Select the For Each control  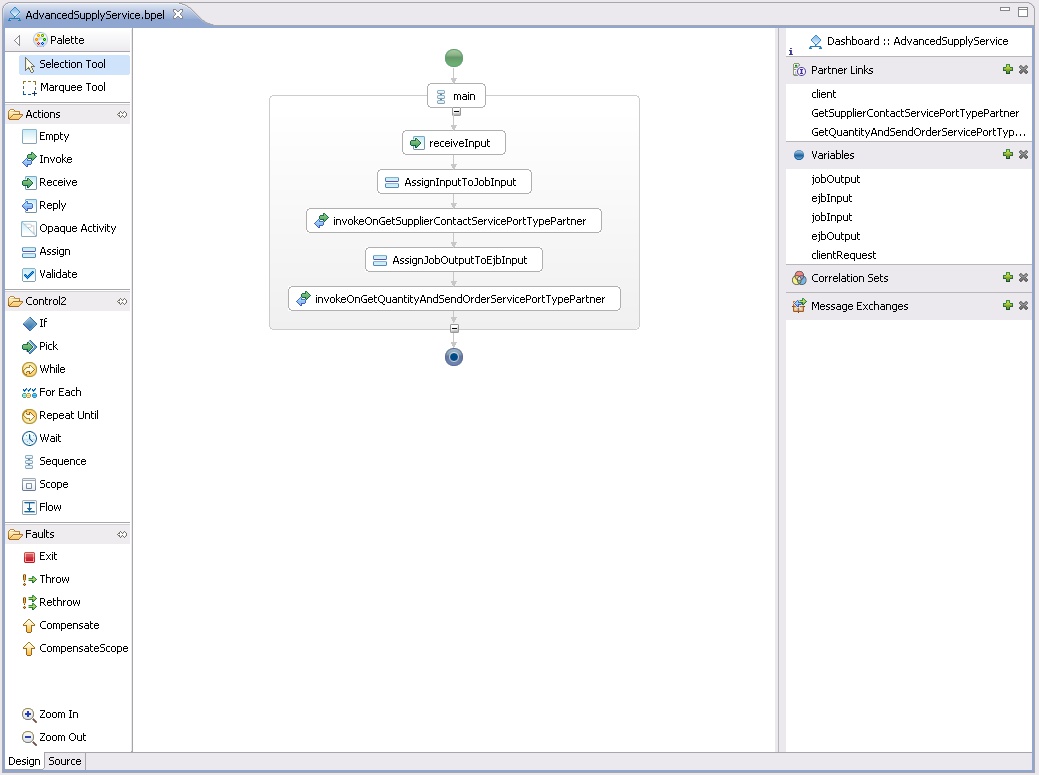point(59,392)
